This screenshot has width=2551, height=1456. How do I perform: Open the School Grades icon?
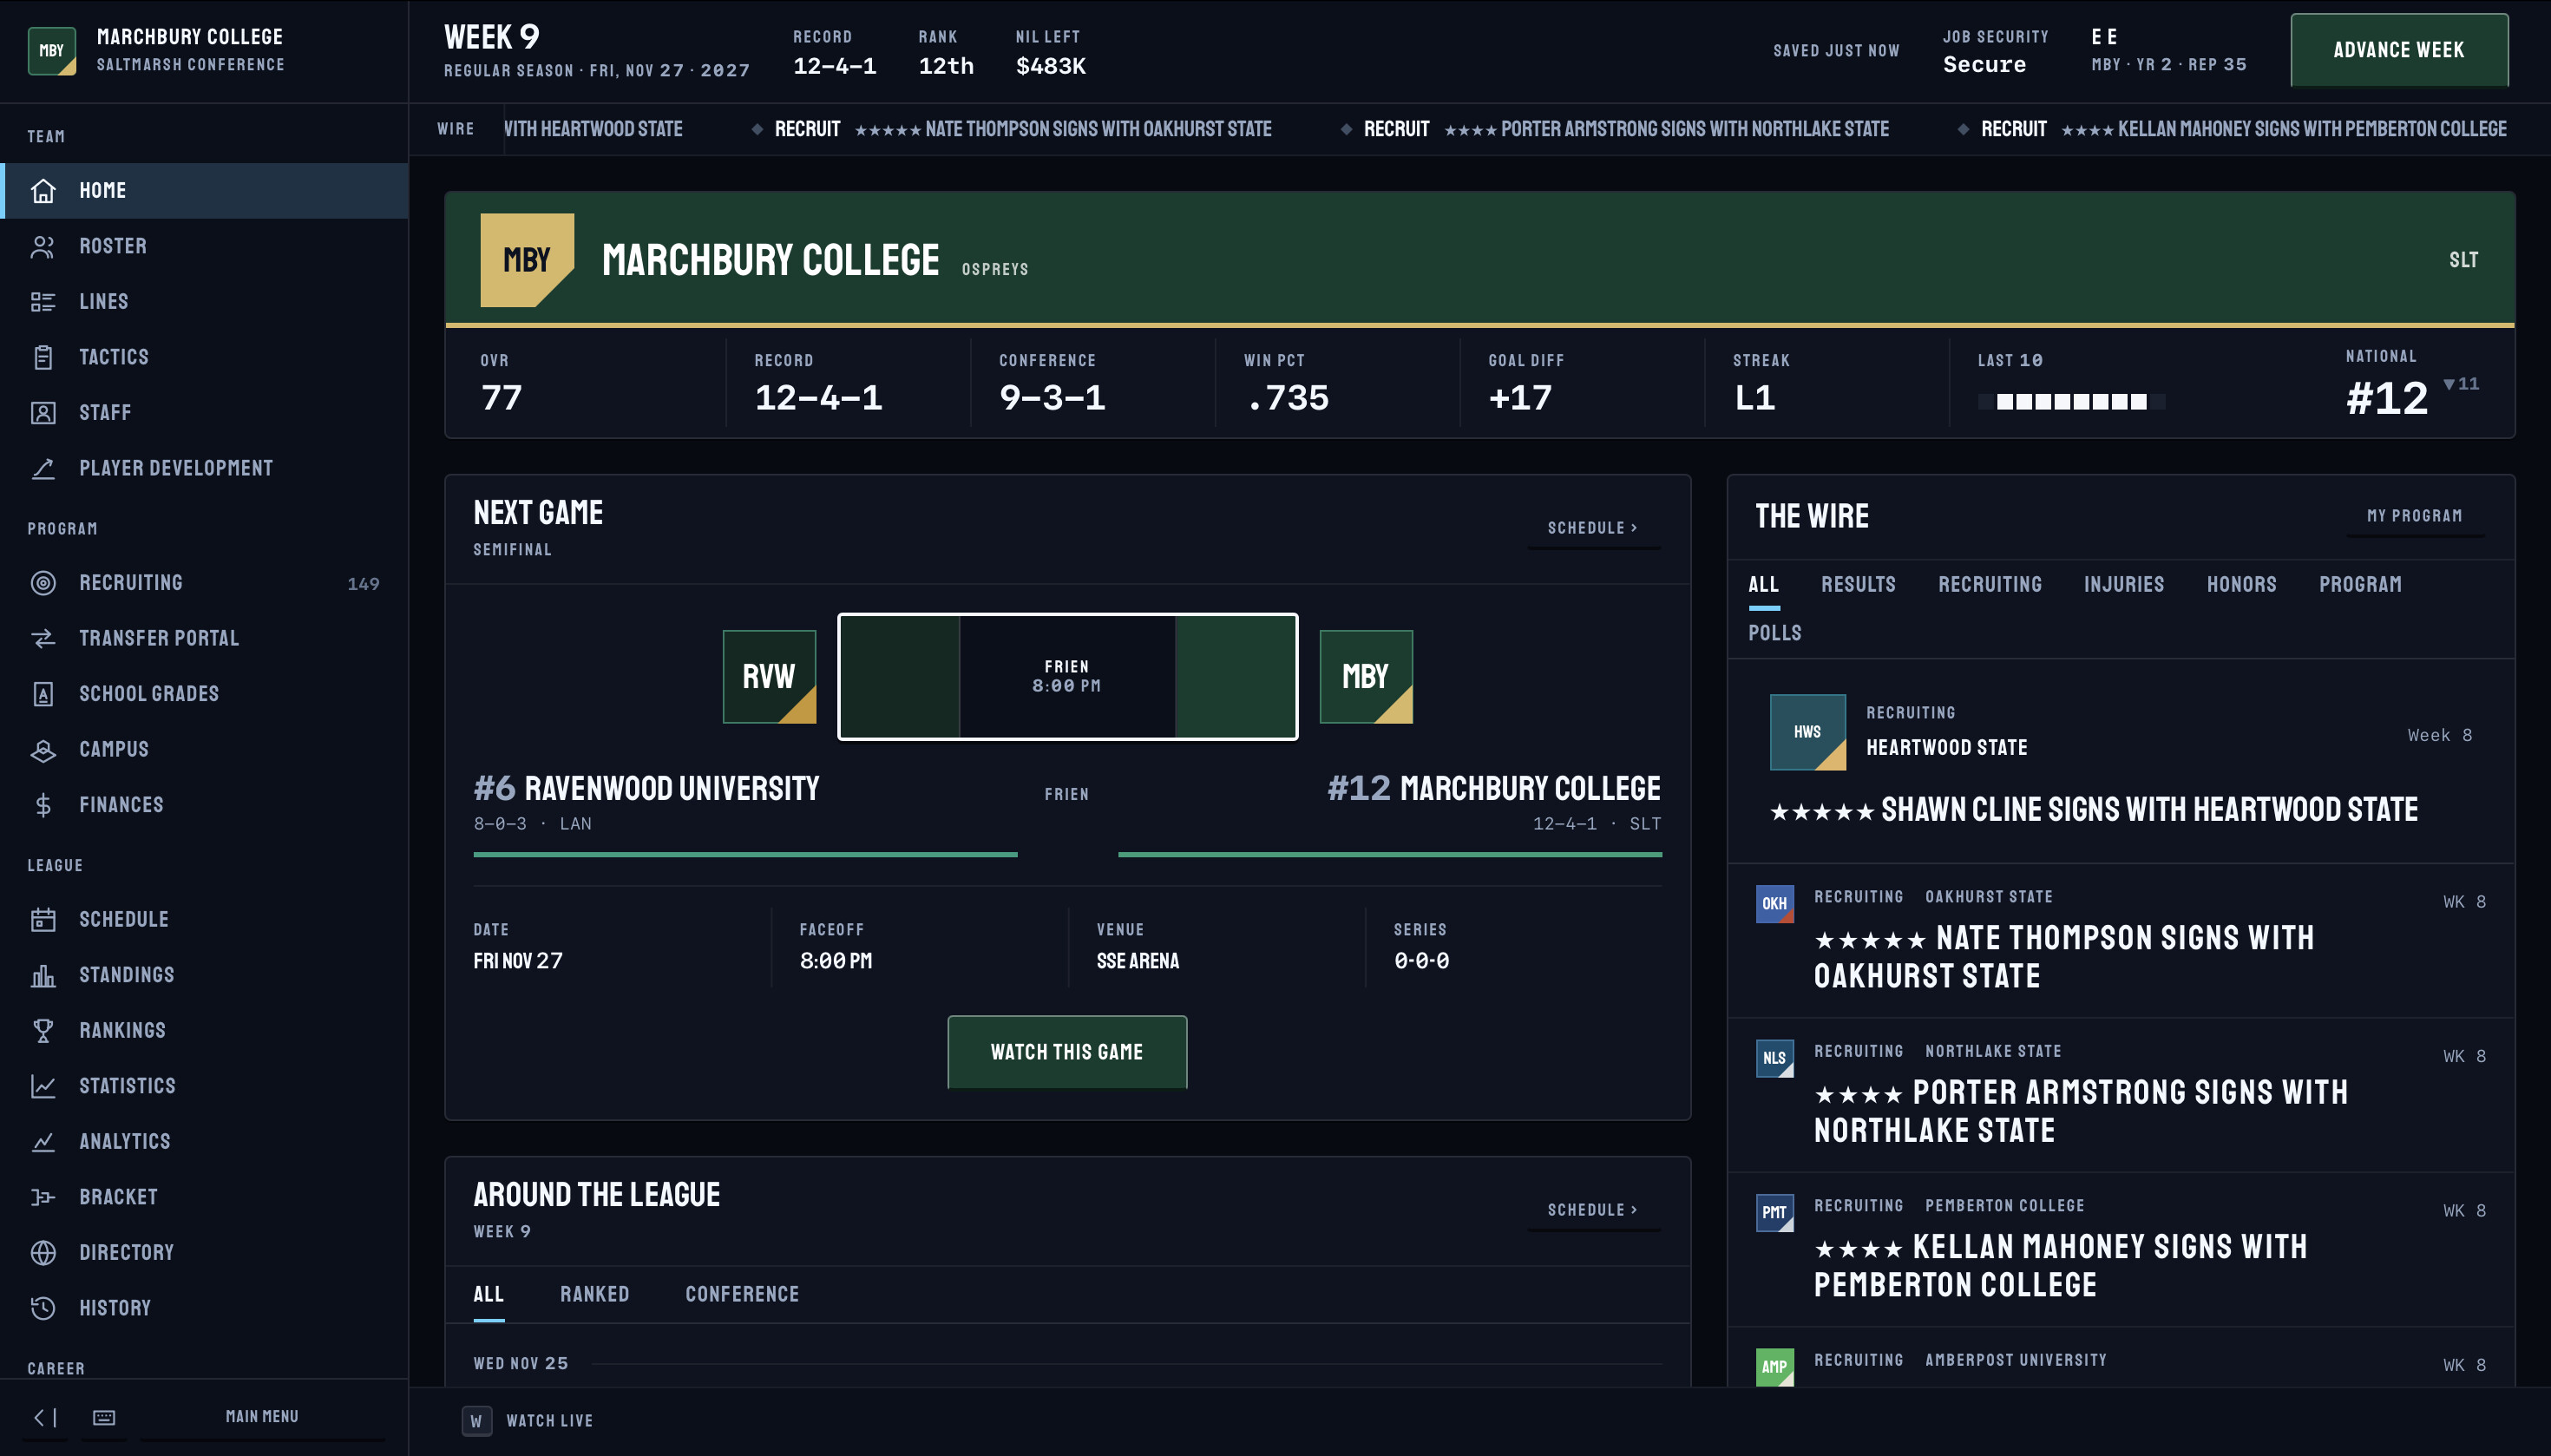coord(43,694)
